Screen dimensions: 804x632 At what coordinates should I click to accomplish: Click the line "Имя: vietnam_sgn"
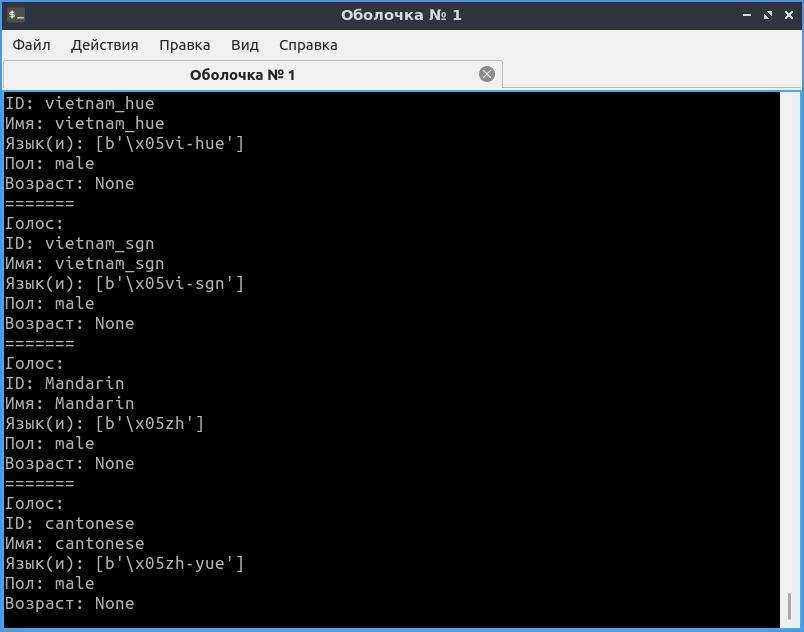pos(85,263)
